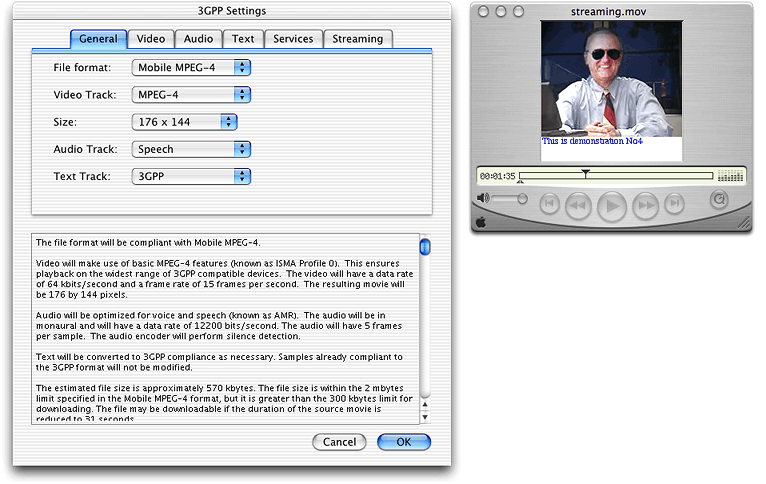Viewport: 766px width, 484px height.
Task: Expand the Size 176 x 144 dropdown
Action: tap(184, 122)
